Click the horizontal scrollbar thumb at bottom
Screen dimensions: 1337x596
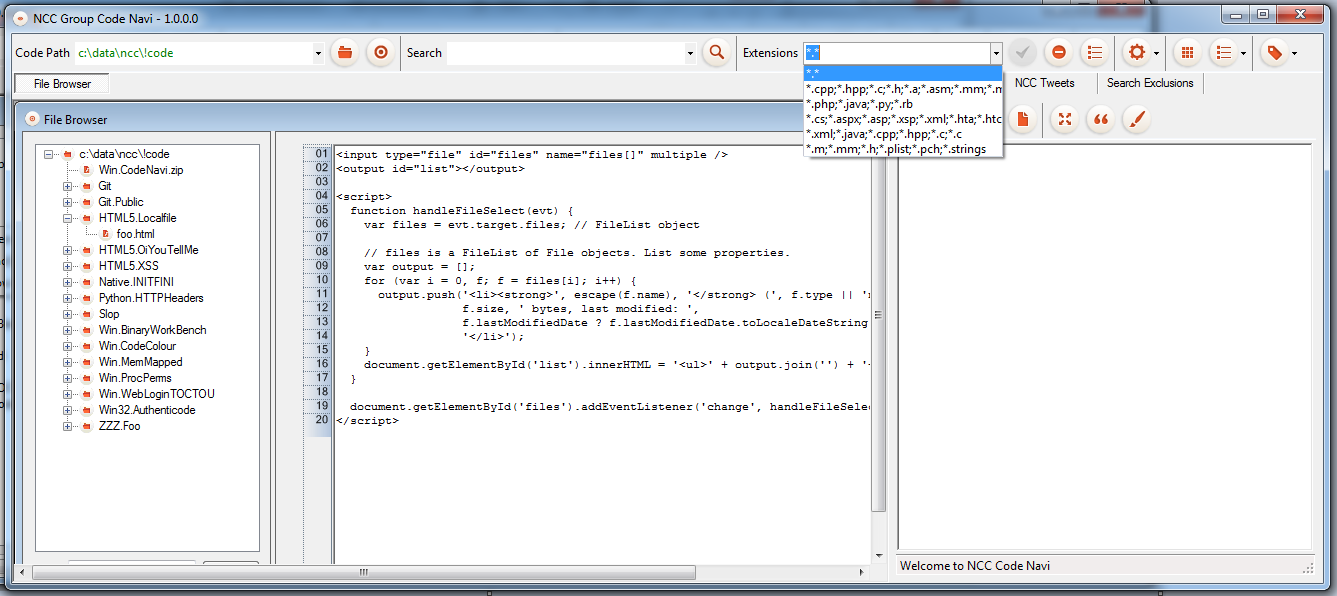tap(363, 573)
